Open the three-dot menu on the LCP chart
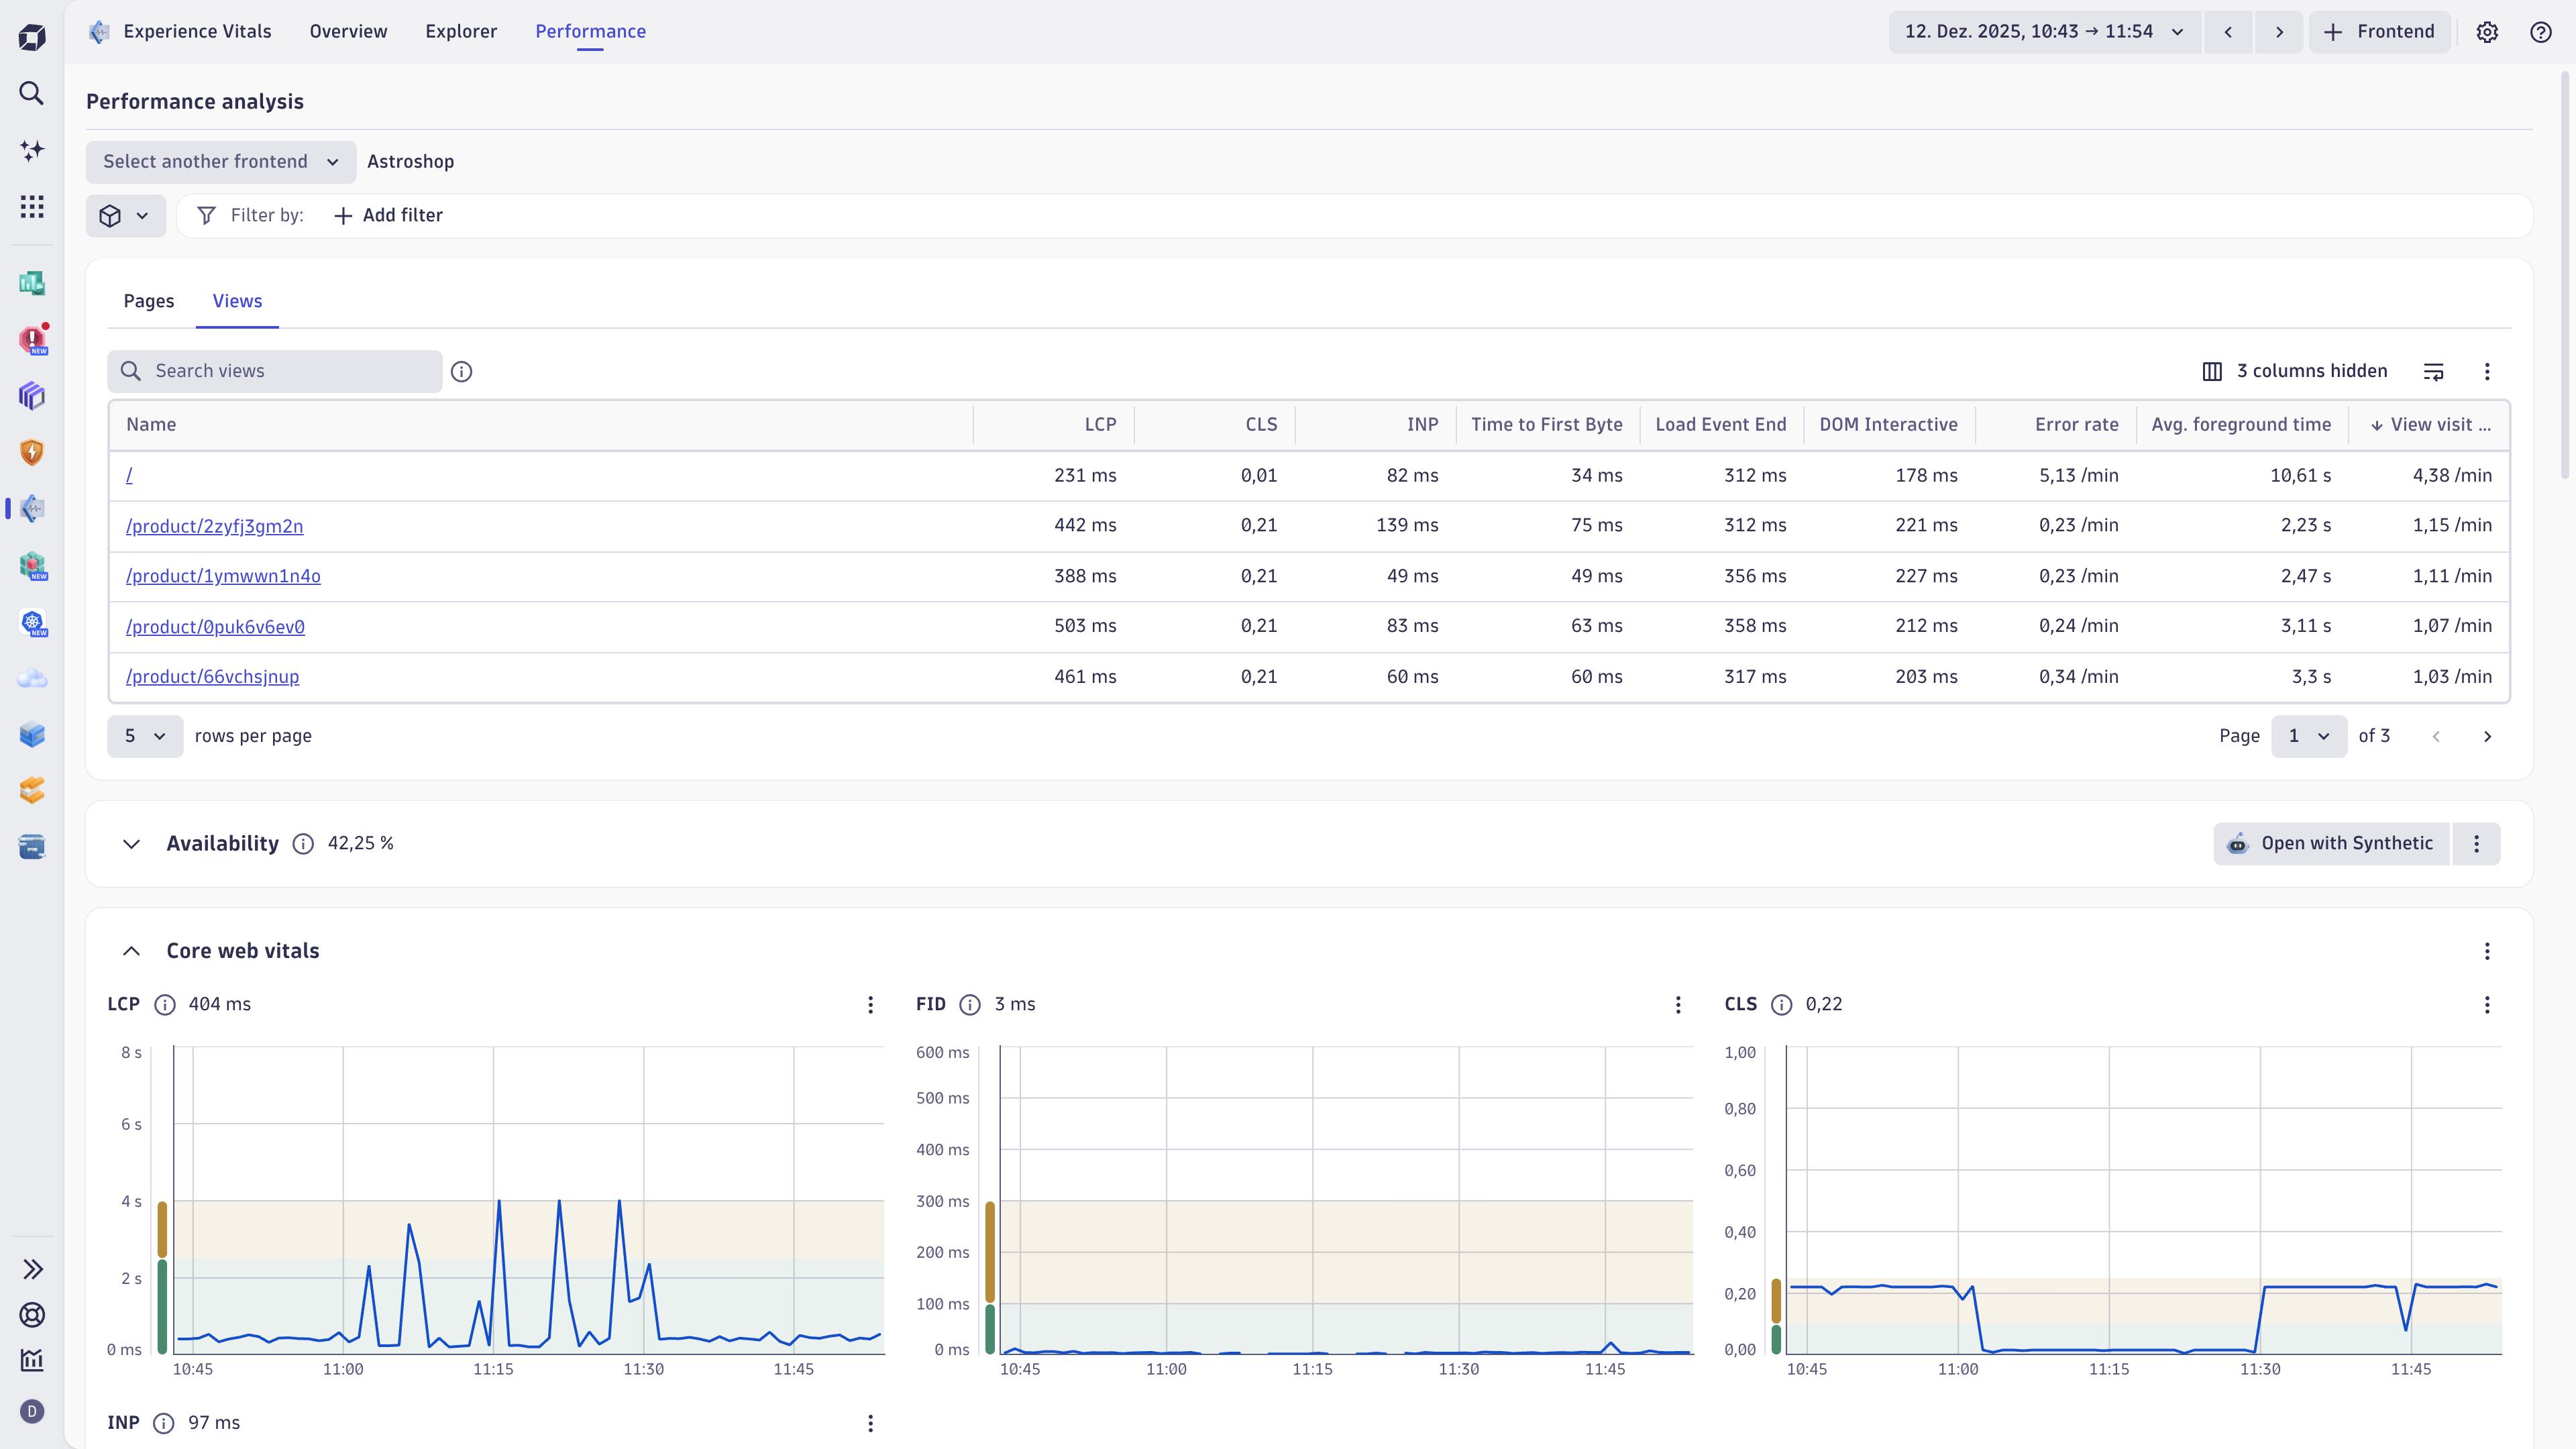2576x1449 pixels. point(870,1004)
